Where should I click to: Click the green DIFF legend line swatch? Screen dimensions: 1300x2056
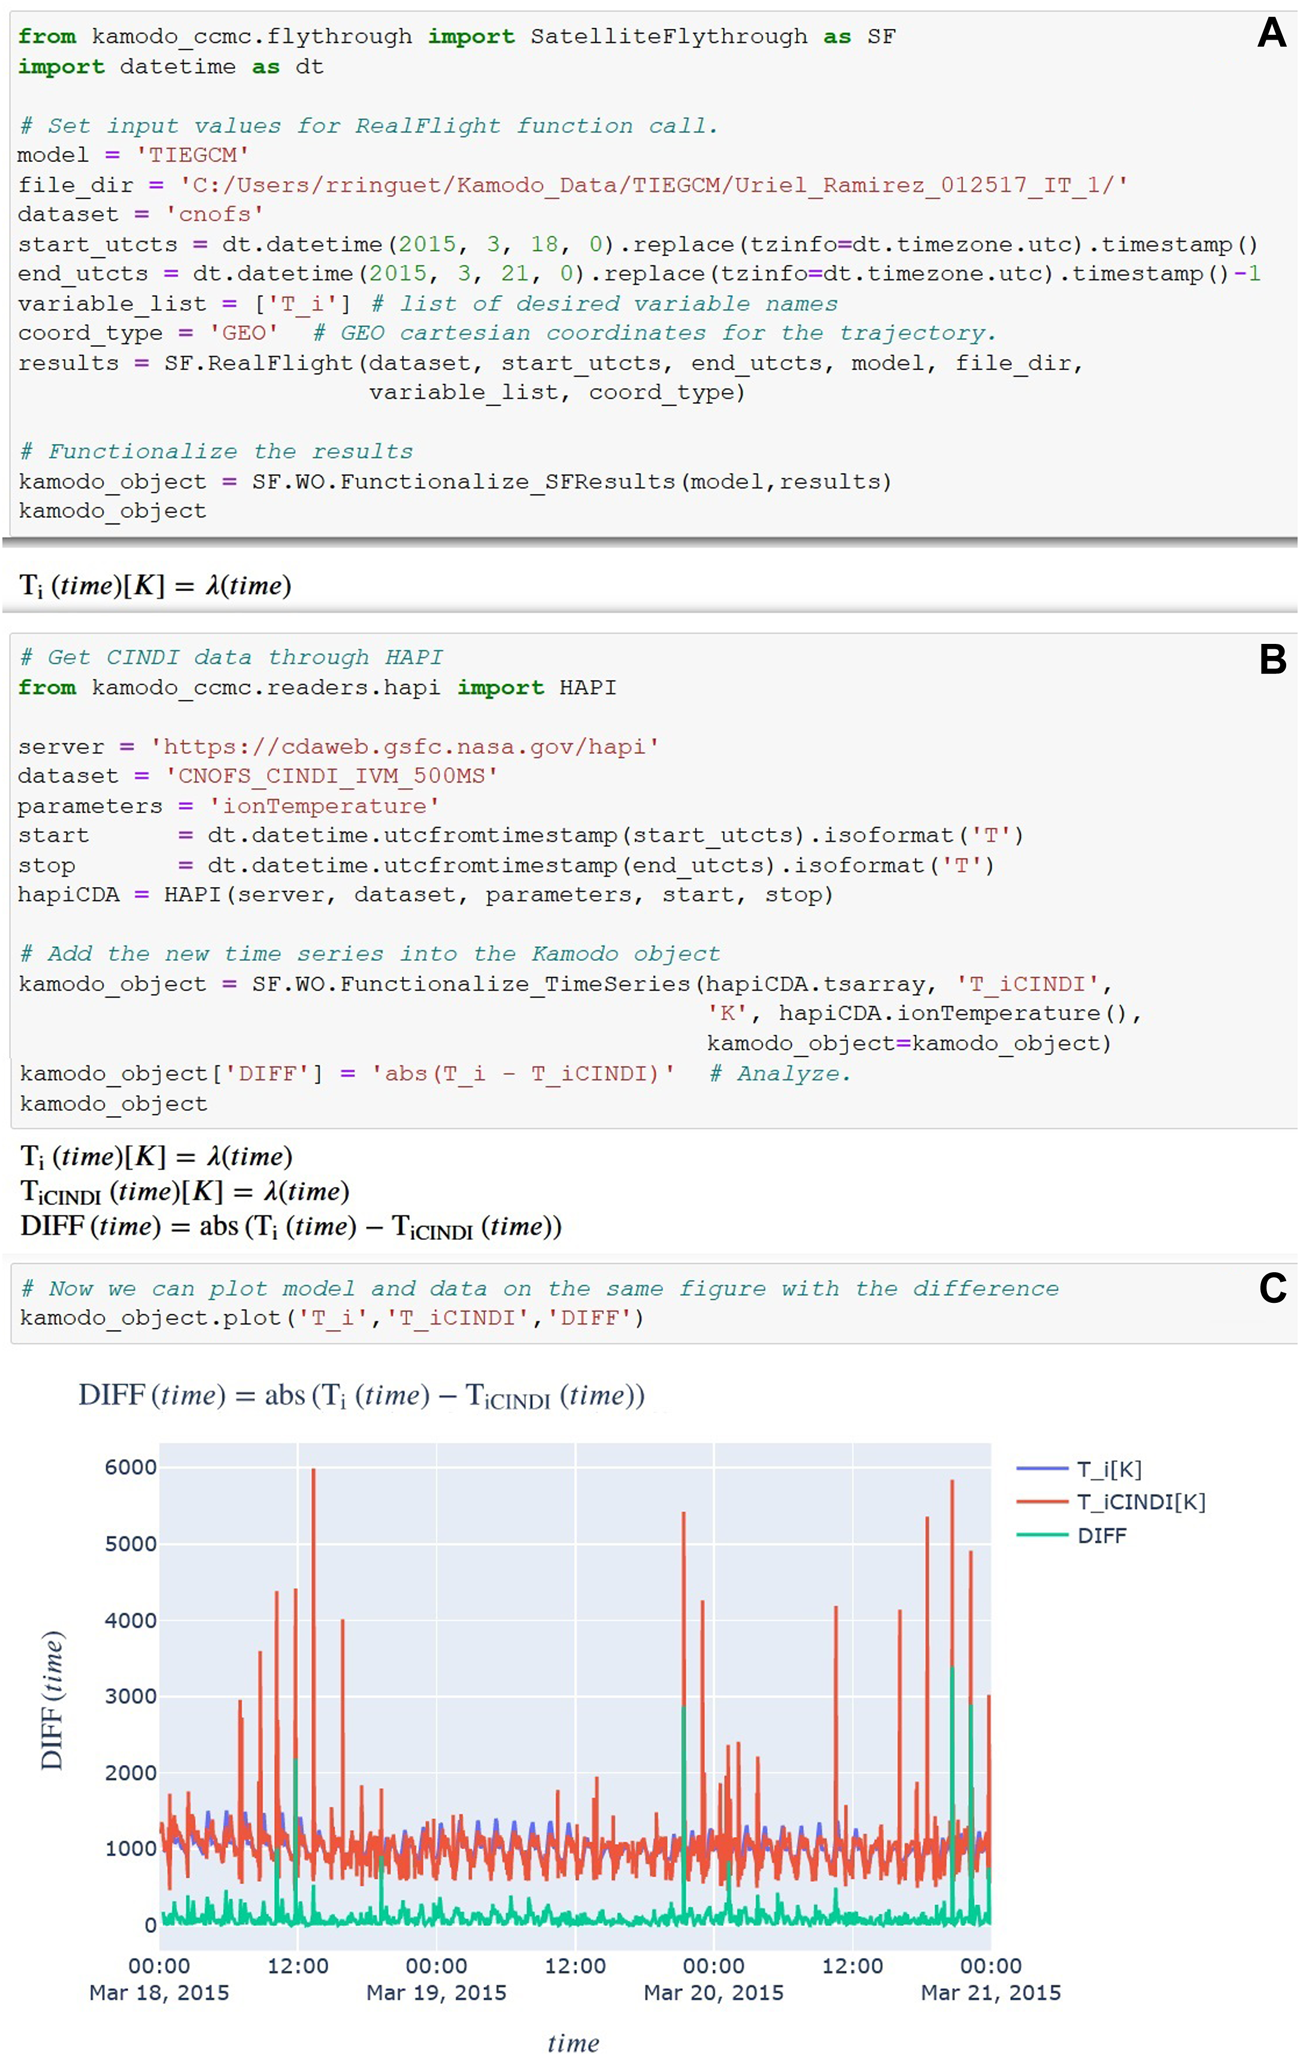[1042, 1535]
